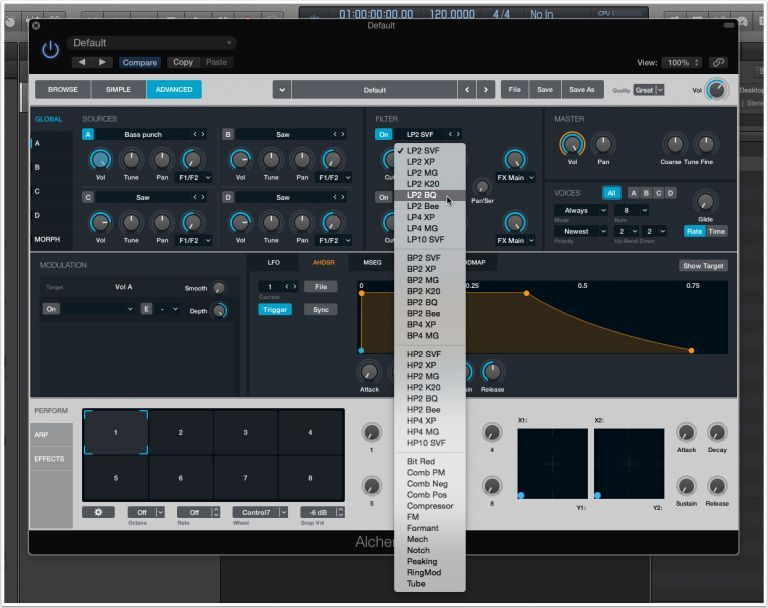Go to next preset with right arrow

tap(102, 62)
